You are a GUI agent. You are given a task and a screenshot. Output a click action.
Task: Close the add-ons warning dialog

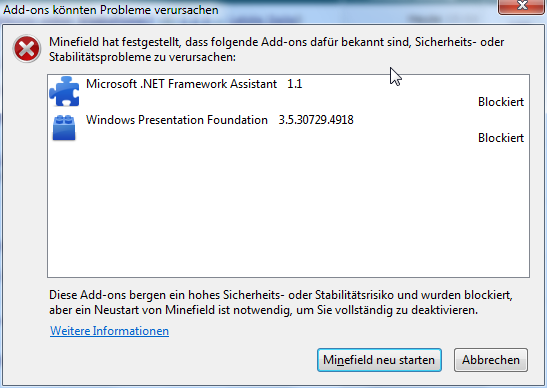[522, 6]
